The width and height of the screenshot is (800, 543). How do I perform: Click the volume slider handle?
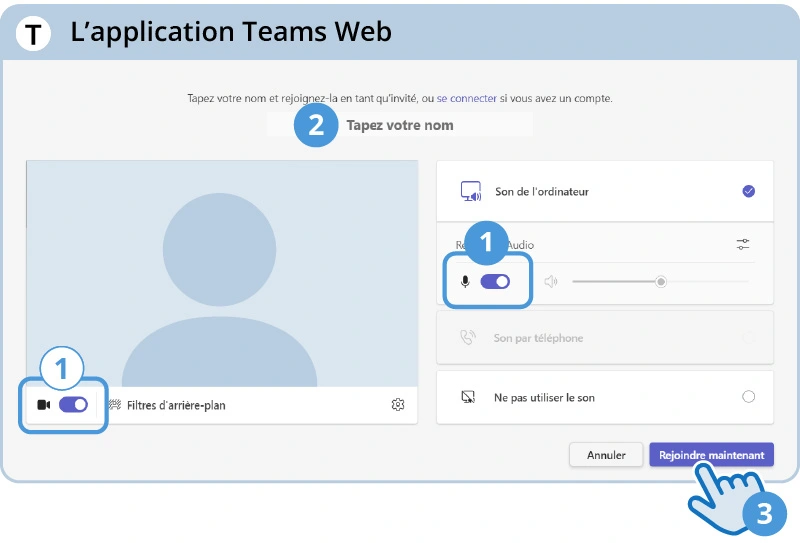[x=661, y=282]
